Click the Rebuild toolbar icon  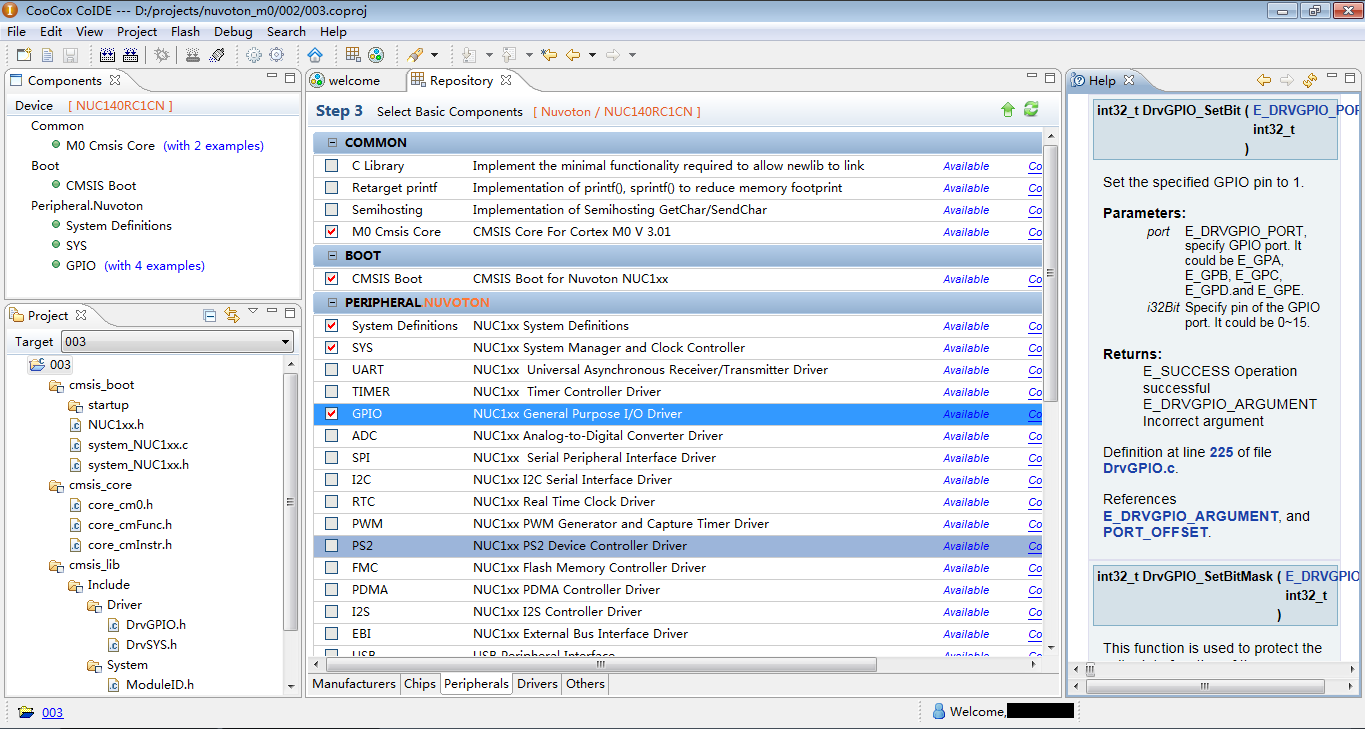(131, 55)
